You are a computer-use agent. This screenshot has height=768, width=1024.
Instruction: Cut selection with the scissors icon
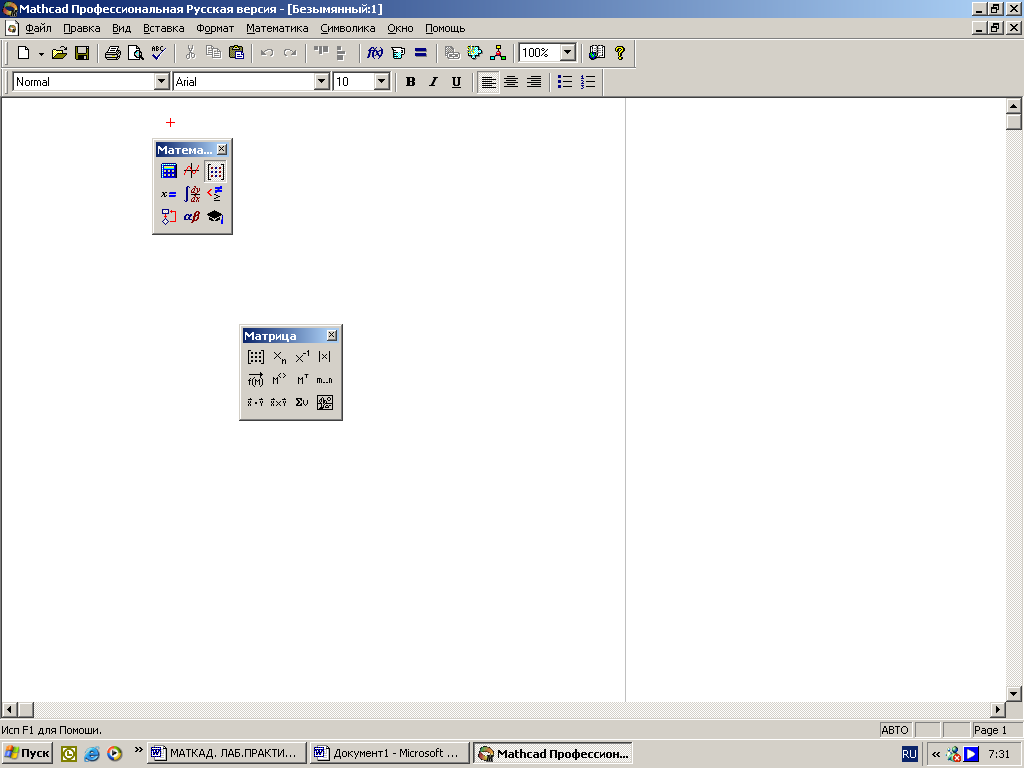[x=190, y=53]
